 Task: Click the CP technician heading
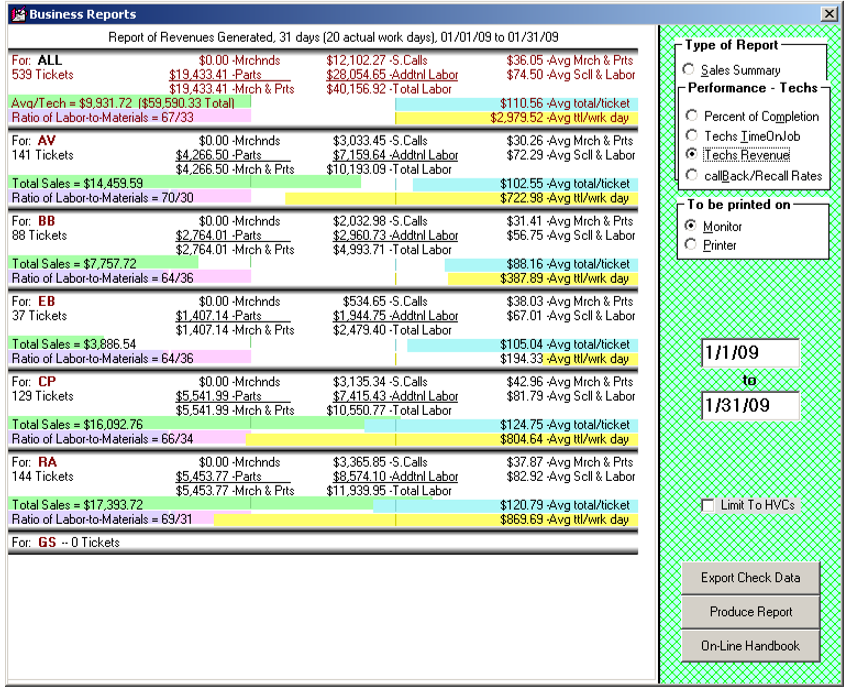47,381
